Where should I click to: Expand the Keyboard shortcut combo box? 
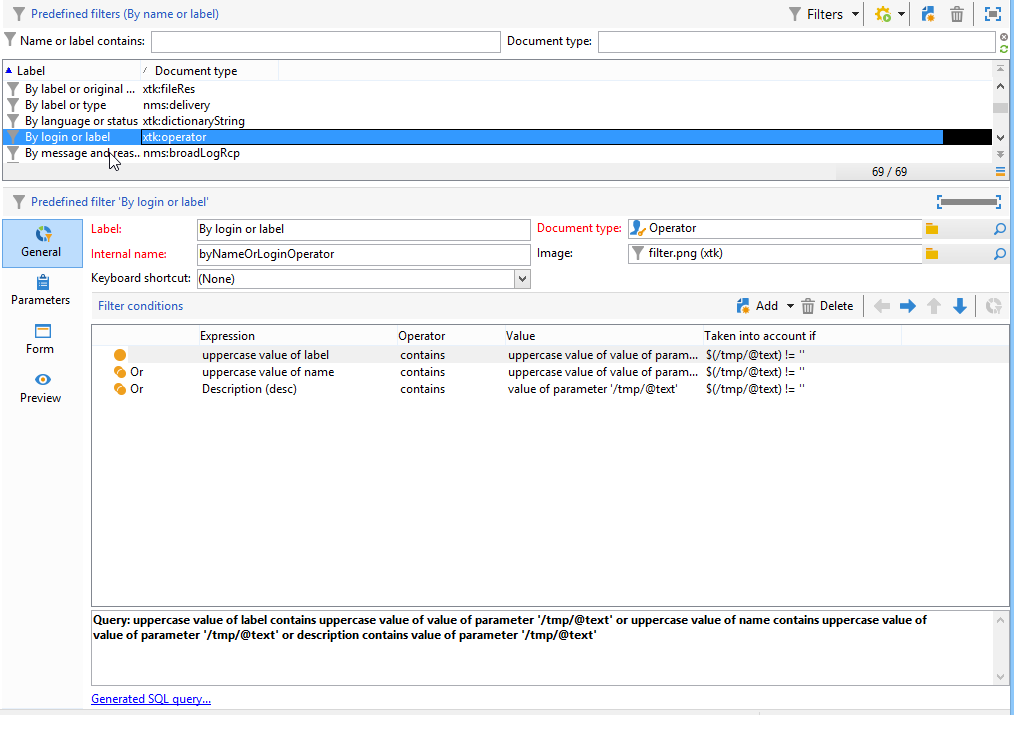522,279
